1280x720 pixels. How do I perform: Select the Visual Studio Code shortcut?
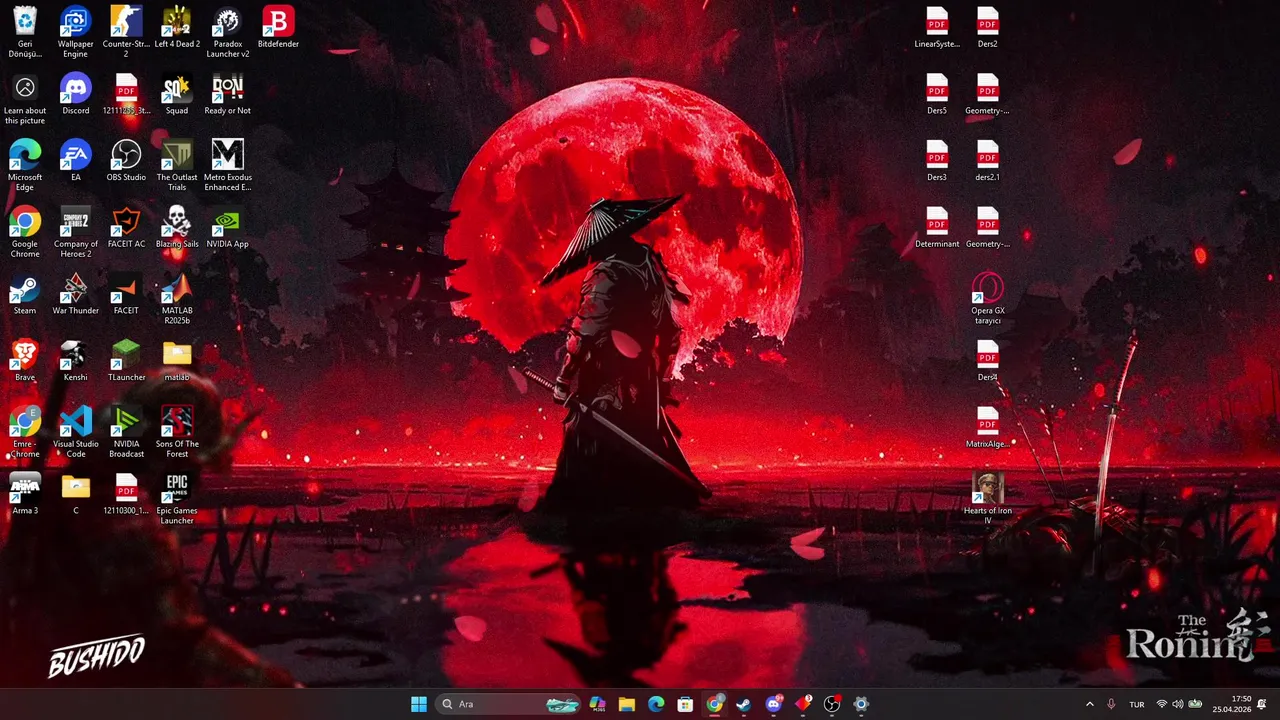point(76,433)
